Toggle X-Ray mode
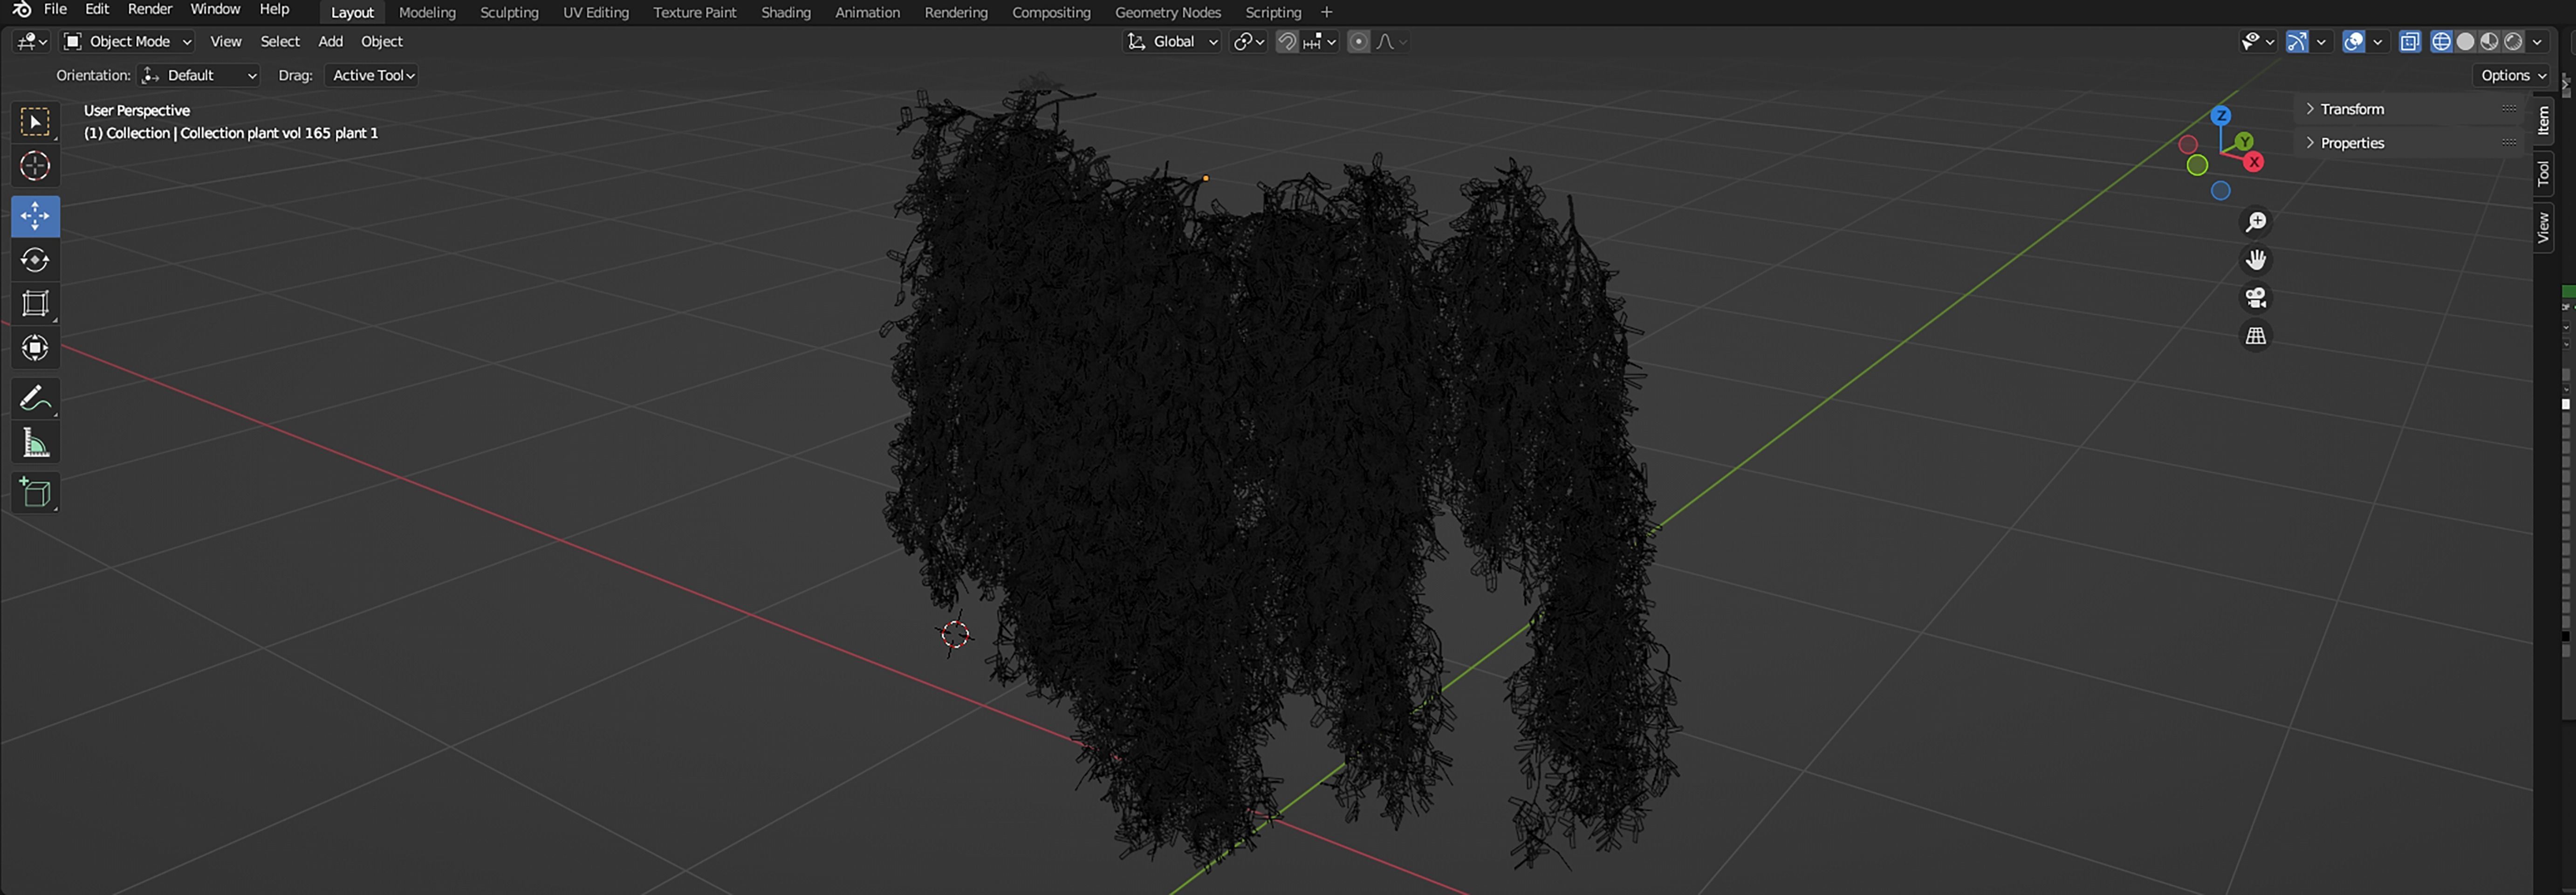The image size is (2576, 895). point(2410,41)
